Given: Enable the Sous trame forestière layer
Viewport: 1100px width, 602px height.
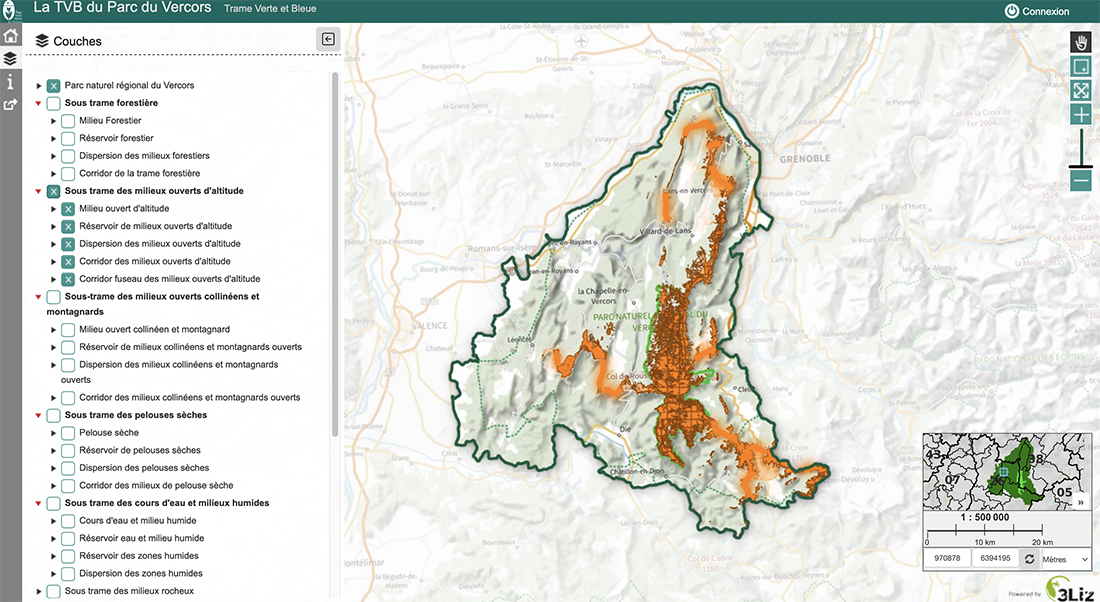Looking at the screenshot, I should tap(52, 102).
